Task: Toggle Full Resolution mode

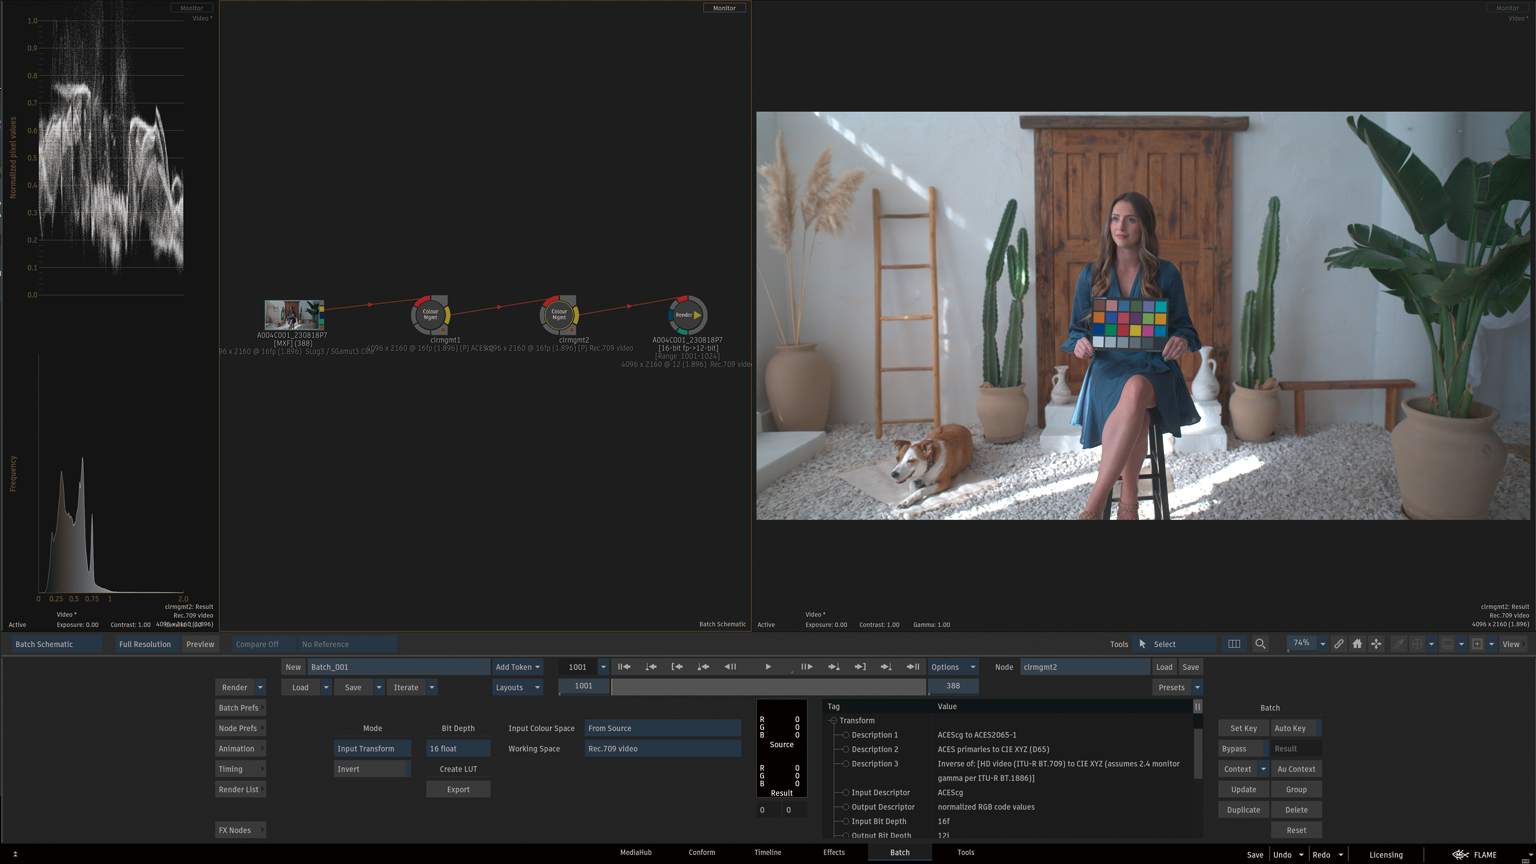Action: 145,644
